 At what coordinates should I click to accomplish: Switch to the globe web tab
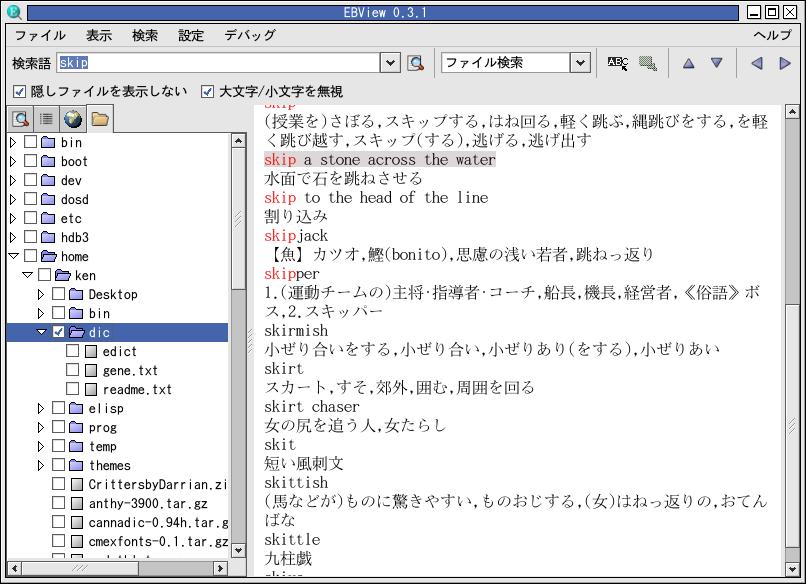pos(73,120)
